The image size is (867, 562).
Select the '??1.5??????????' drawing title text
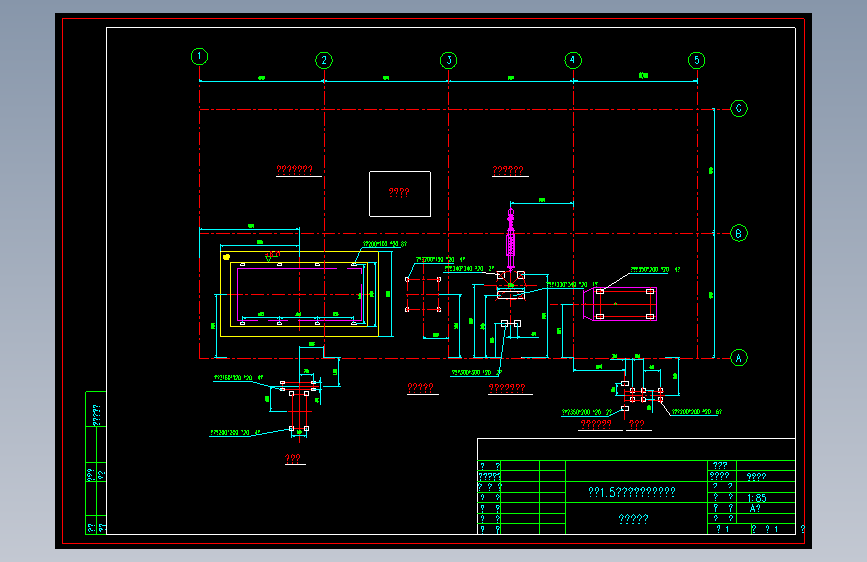632,492
